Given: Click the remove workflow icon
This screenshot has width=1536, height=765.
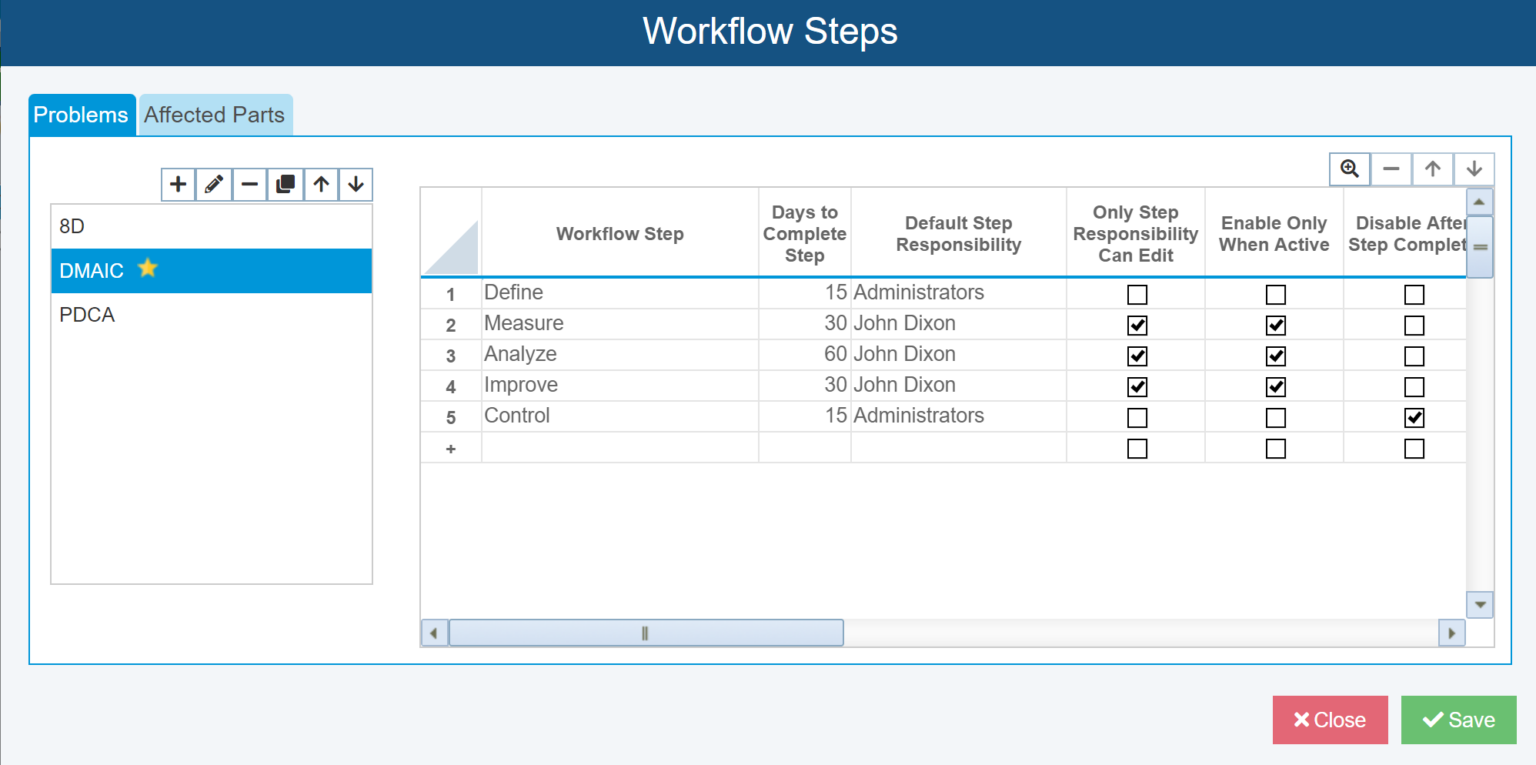Looking at the screenshot, I should [x=249, y=184].
